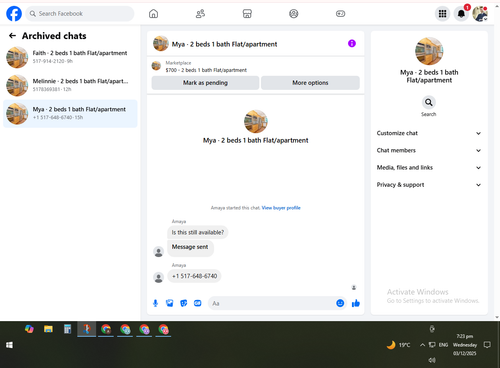Click the chat title in conversation header
Image resolution: width=500 pixels, height=368 pixels.
224,44
